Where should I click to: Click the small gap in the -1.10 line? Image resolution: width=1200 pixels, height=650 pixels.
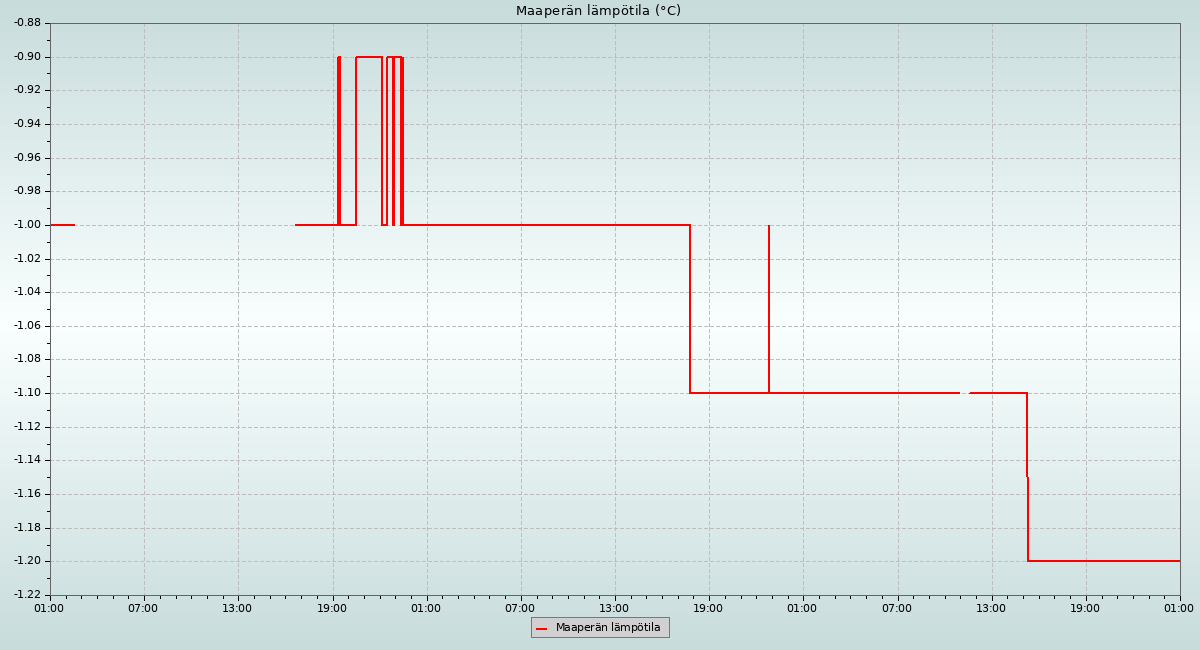tap(964, 393)
